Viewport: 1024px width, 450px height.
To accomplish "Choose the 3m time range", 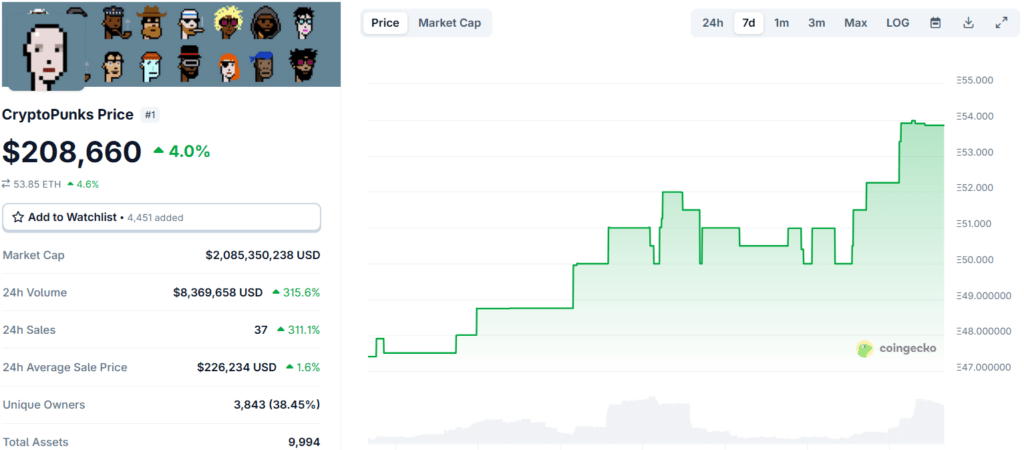I will 816,23.
